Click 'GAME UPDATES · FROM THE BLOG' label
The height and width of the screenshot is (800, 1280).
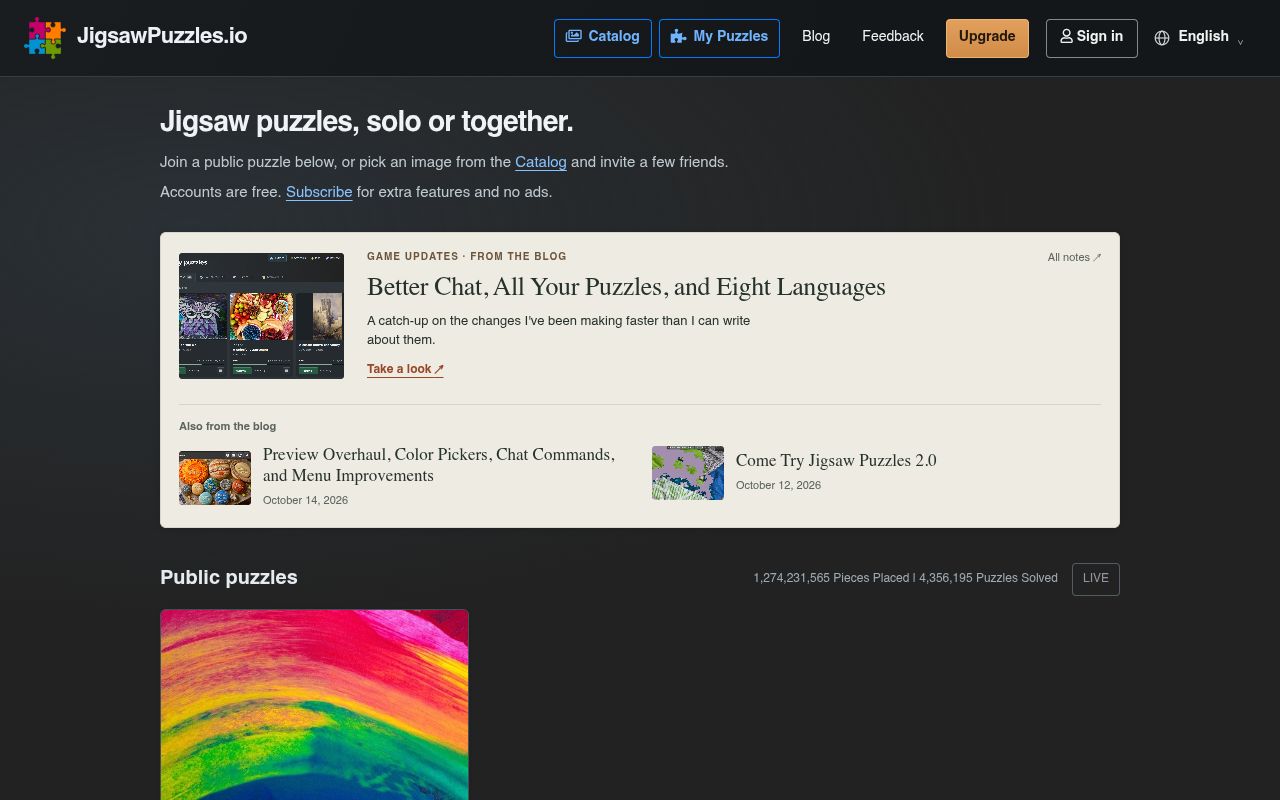click(467, 257)
